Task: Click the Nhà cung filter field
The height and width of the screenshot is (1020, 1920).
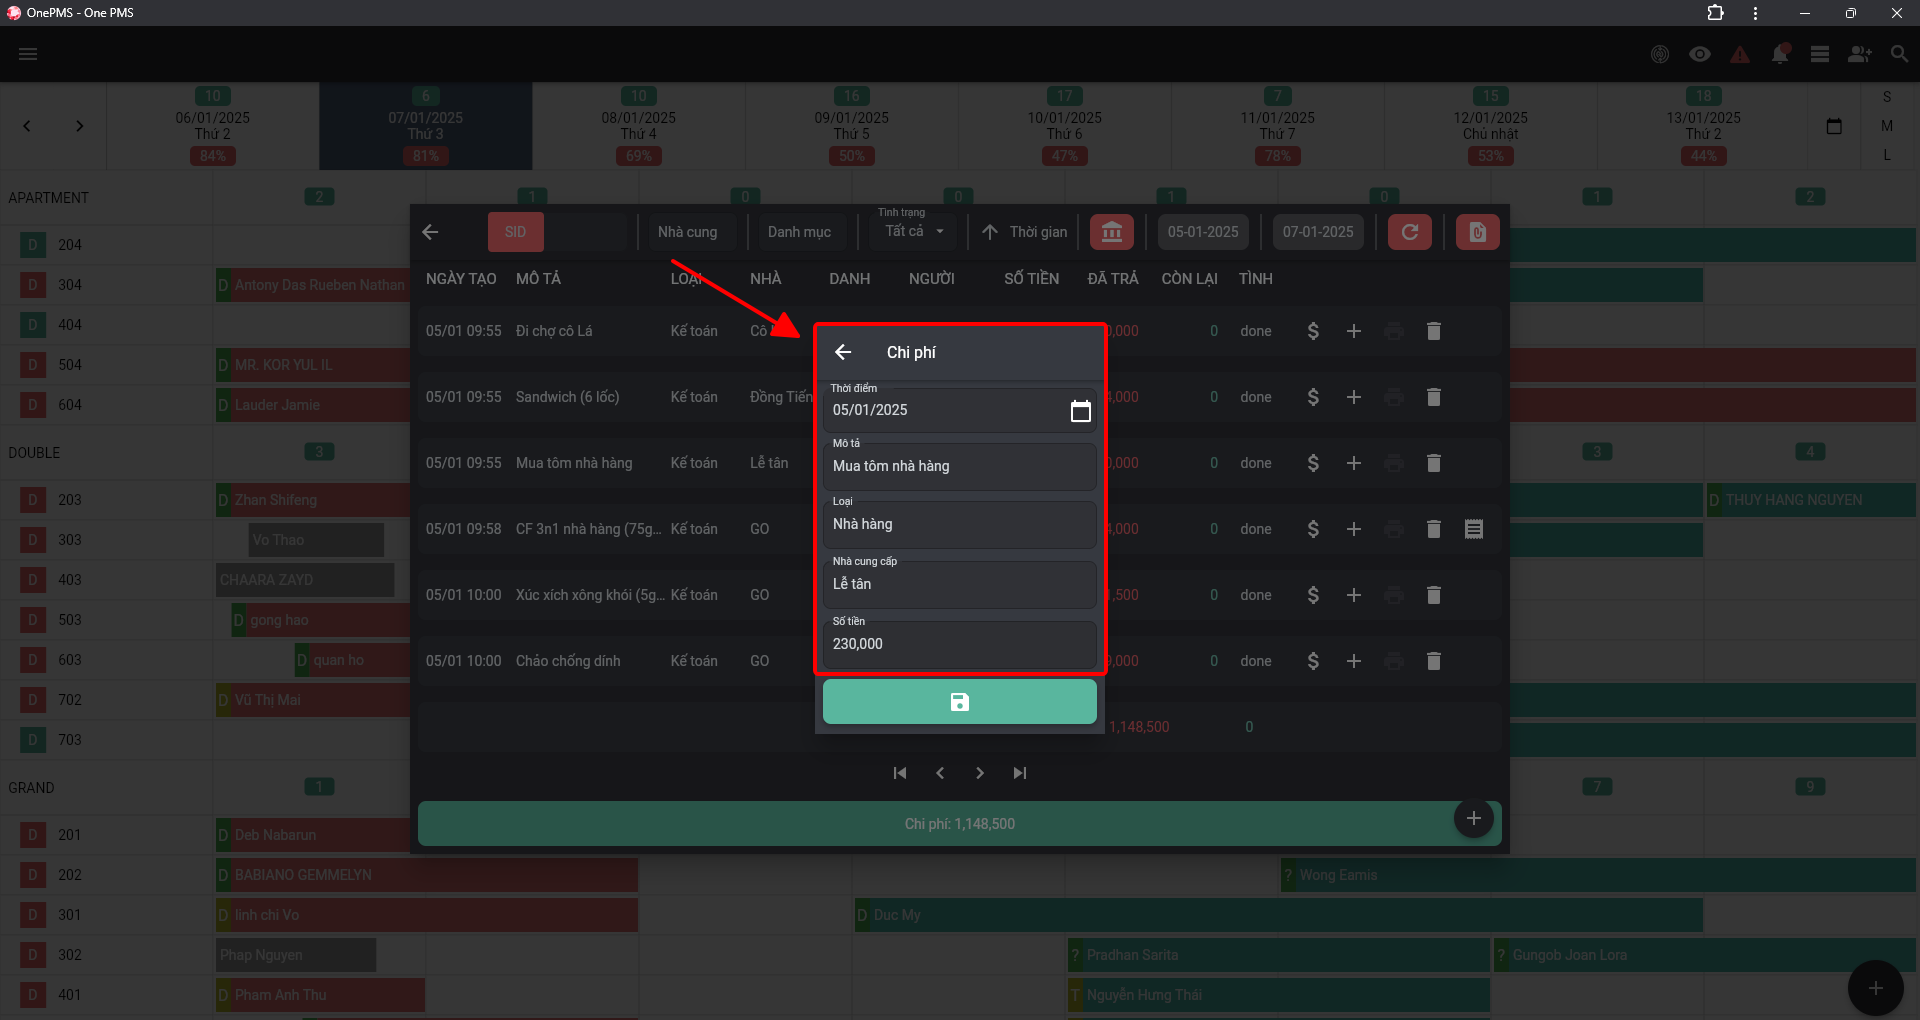Action: pyautogui.click(x=692, y=232)
